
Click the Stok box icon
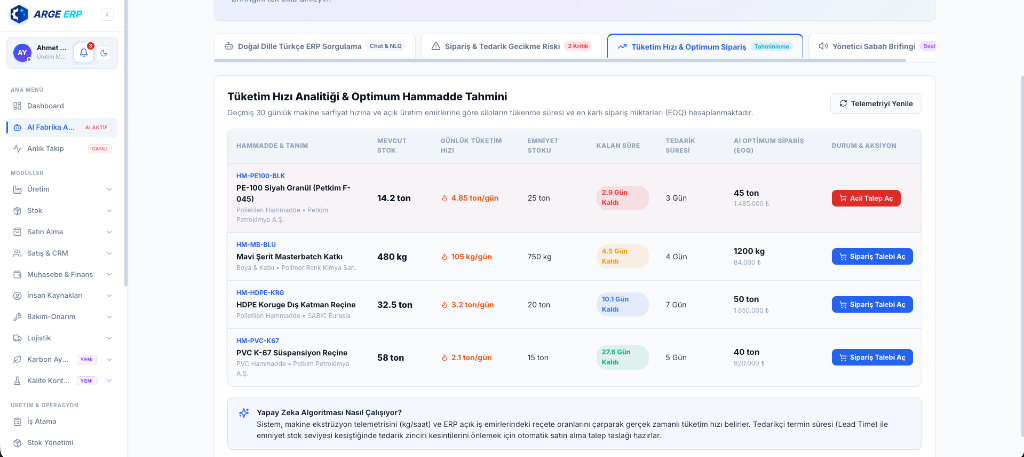pyautogui.click(x=17, y=211)
